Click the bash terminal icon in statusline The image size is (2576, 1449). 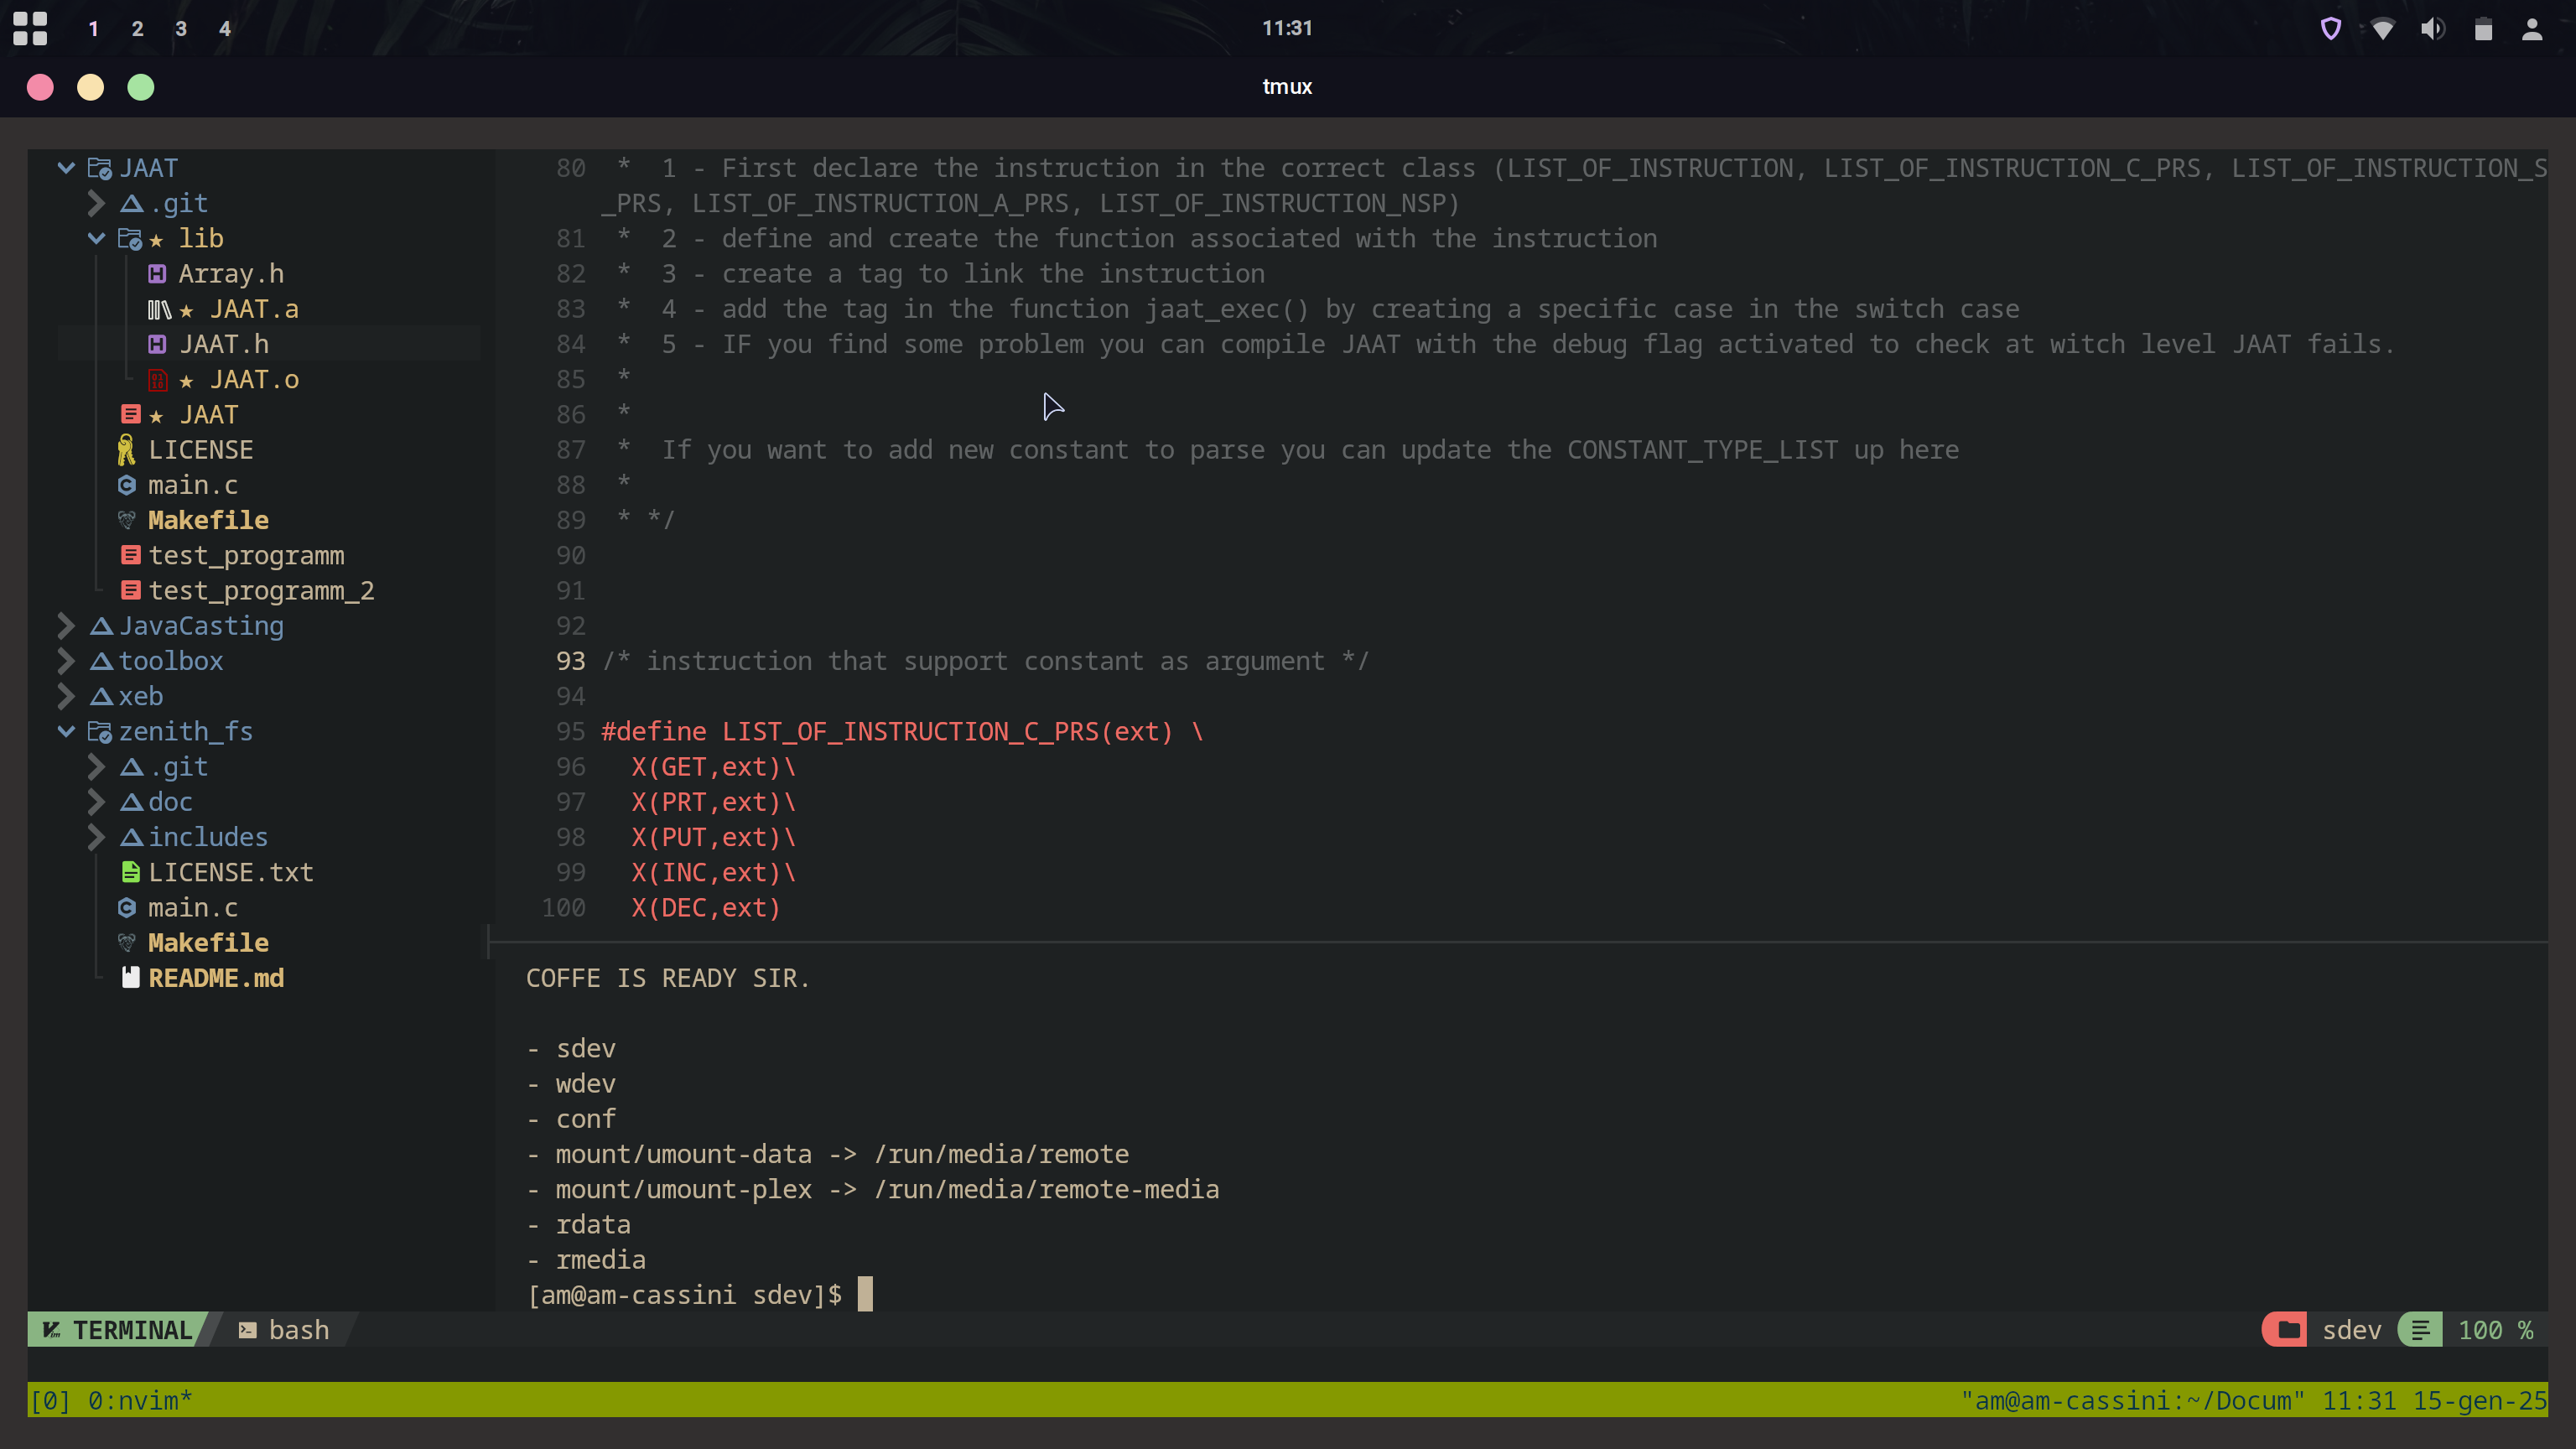tap(248, 1330)
